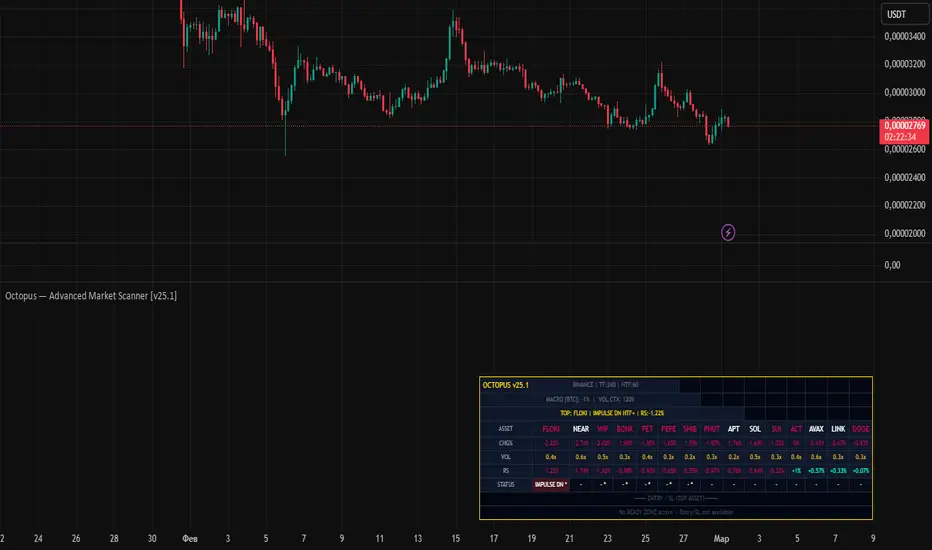Click the 0.5x volume cell under WIF
The height and width of the screenshot is (550, 932).
coord(603,457)
